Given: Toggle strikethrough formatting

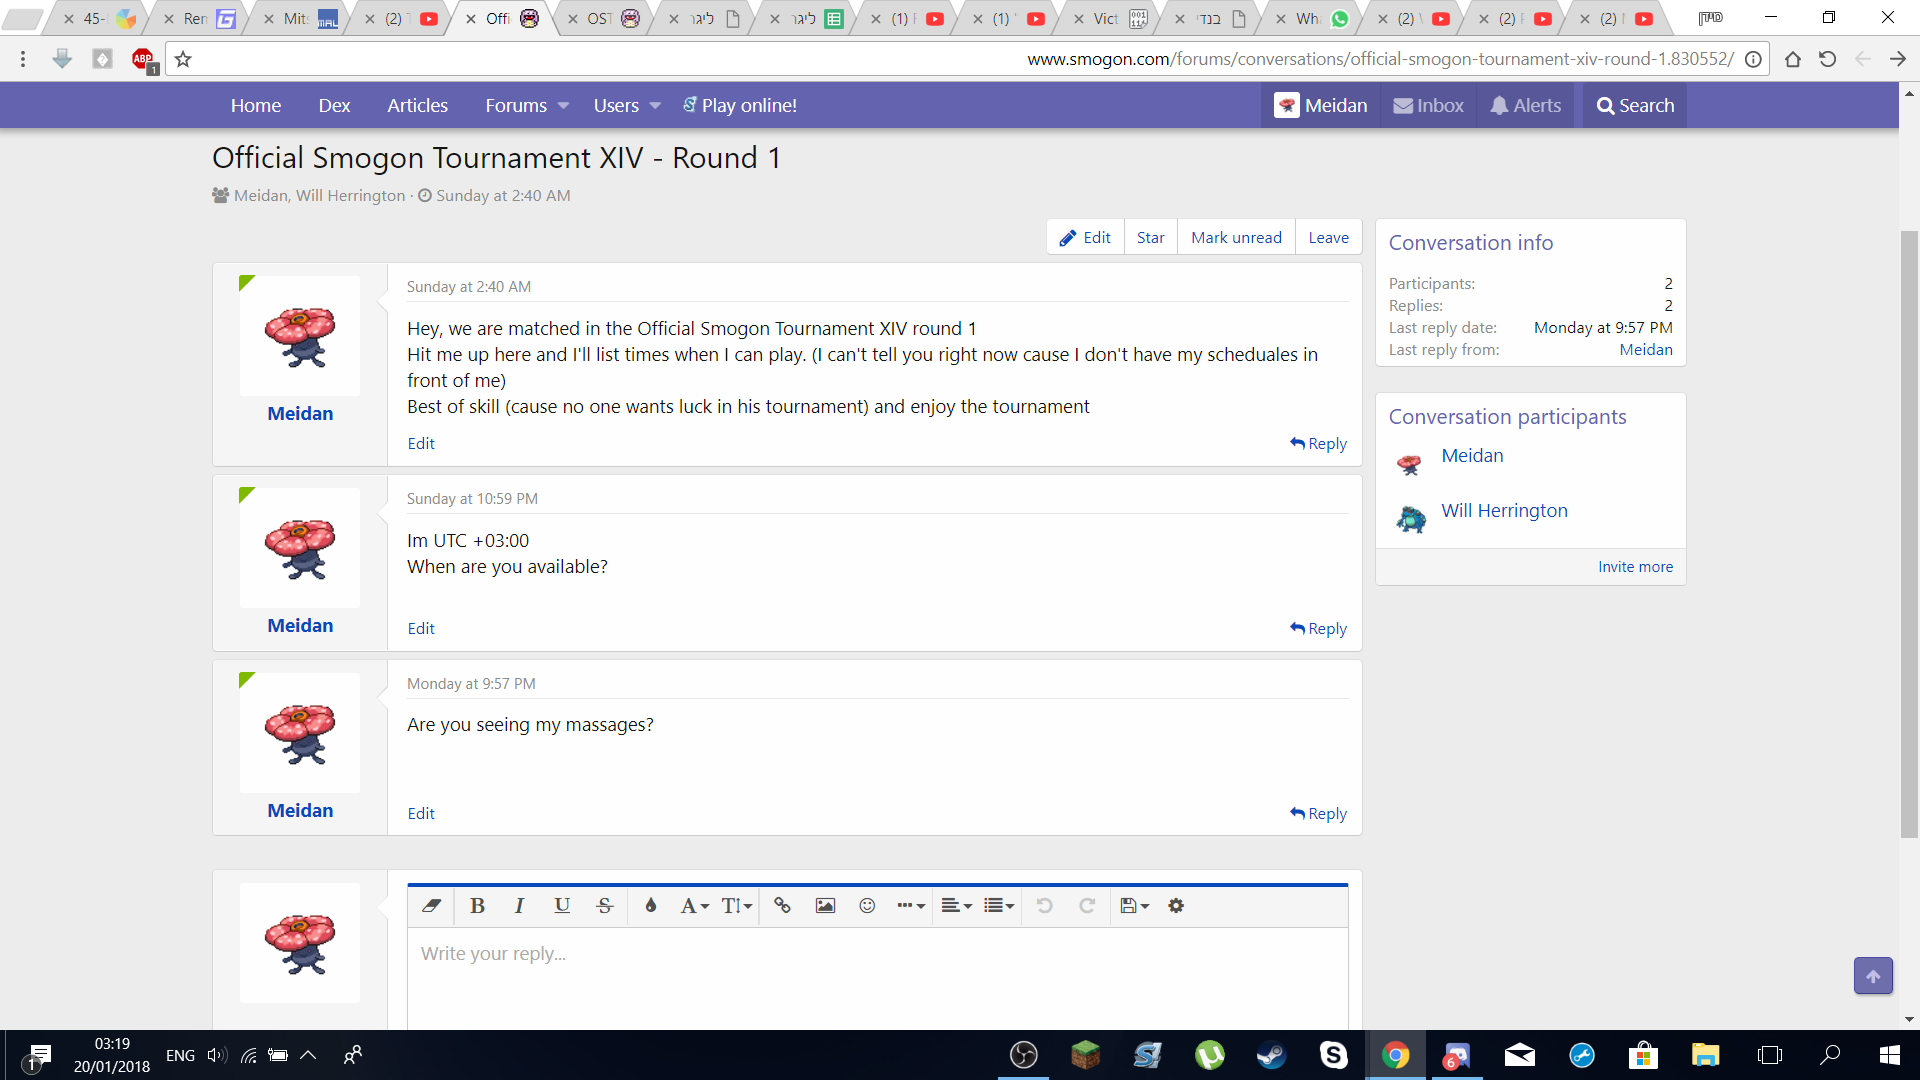Looking at the screenshot, I should [x=604, y=906].
